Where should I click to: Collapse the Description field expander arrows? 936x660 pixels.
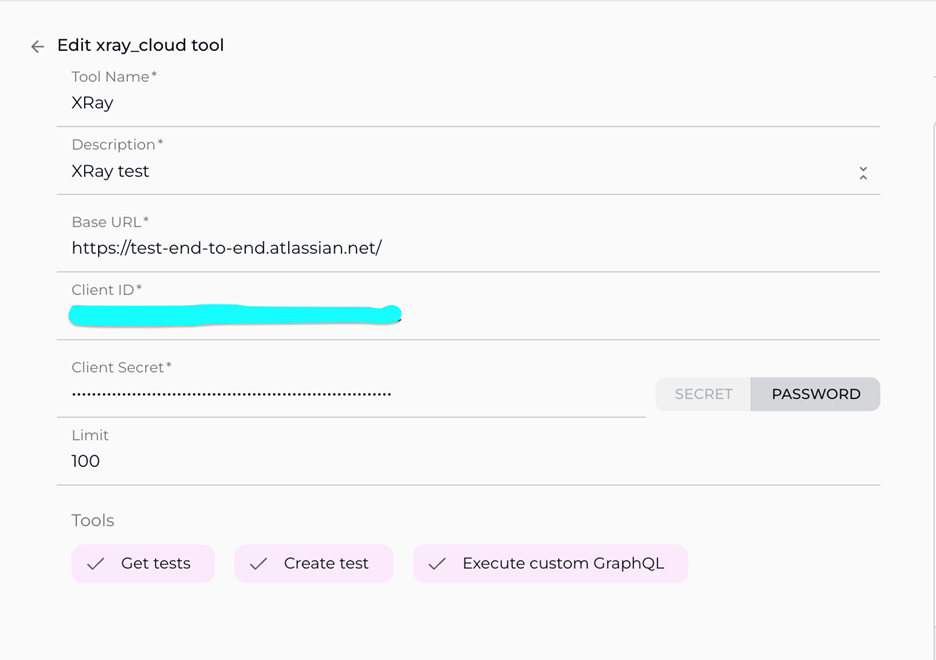[863, 174]
